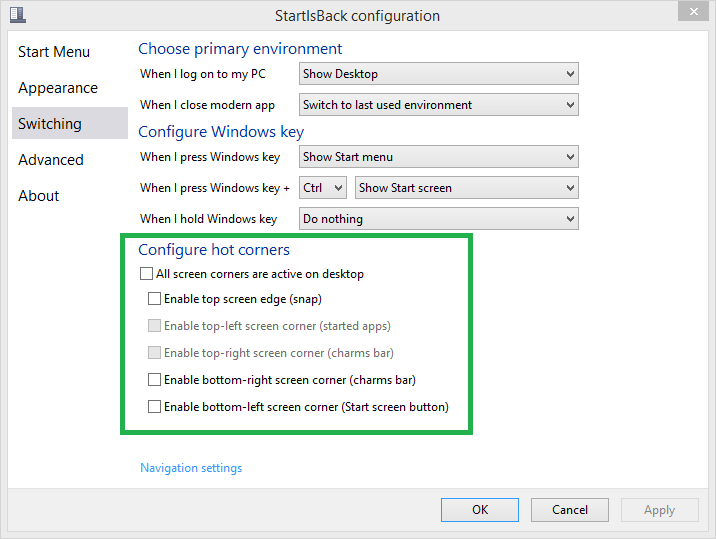Click the 'StartIsBack configuration' window title
Image resolution: width=716 pixels, height=539 pixels.
[357, 16]
